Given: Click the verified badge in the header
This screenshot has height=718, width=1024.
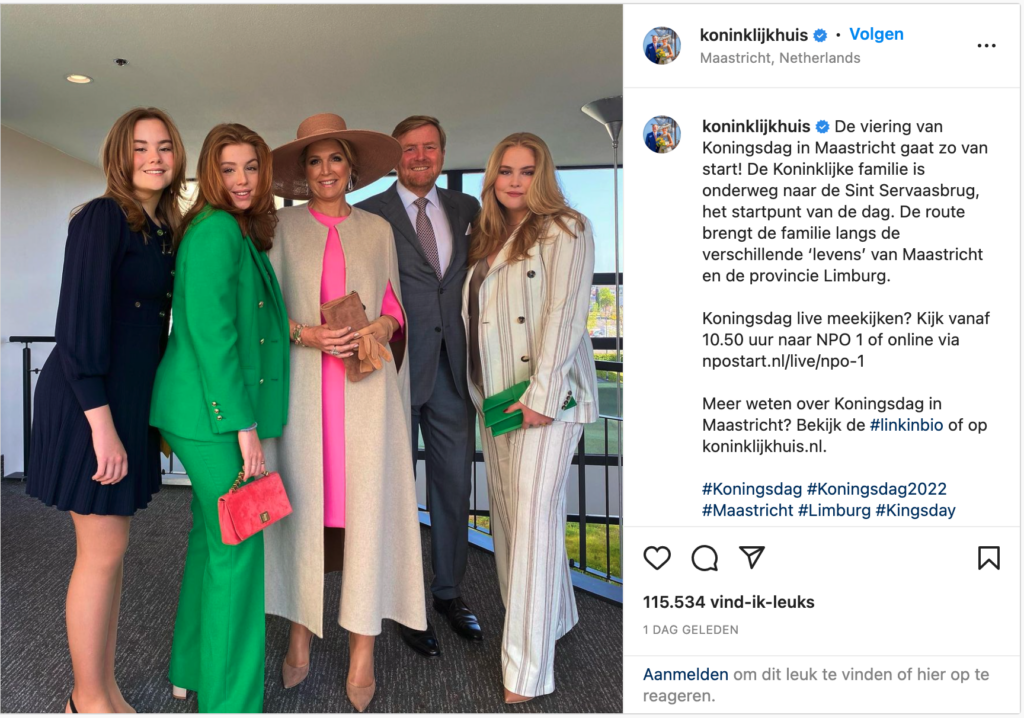Looking at the screenshot, I should (821, 35).
